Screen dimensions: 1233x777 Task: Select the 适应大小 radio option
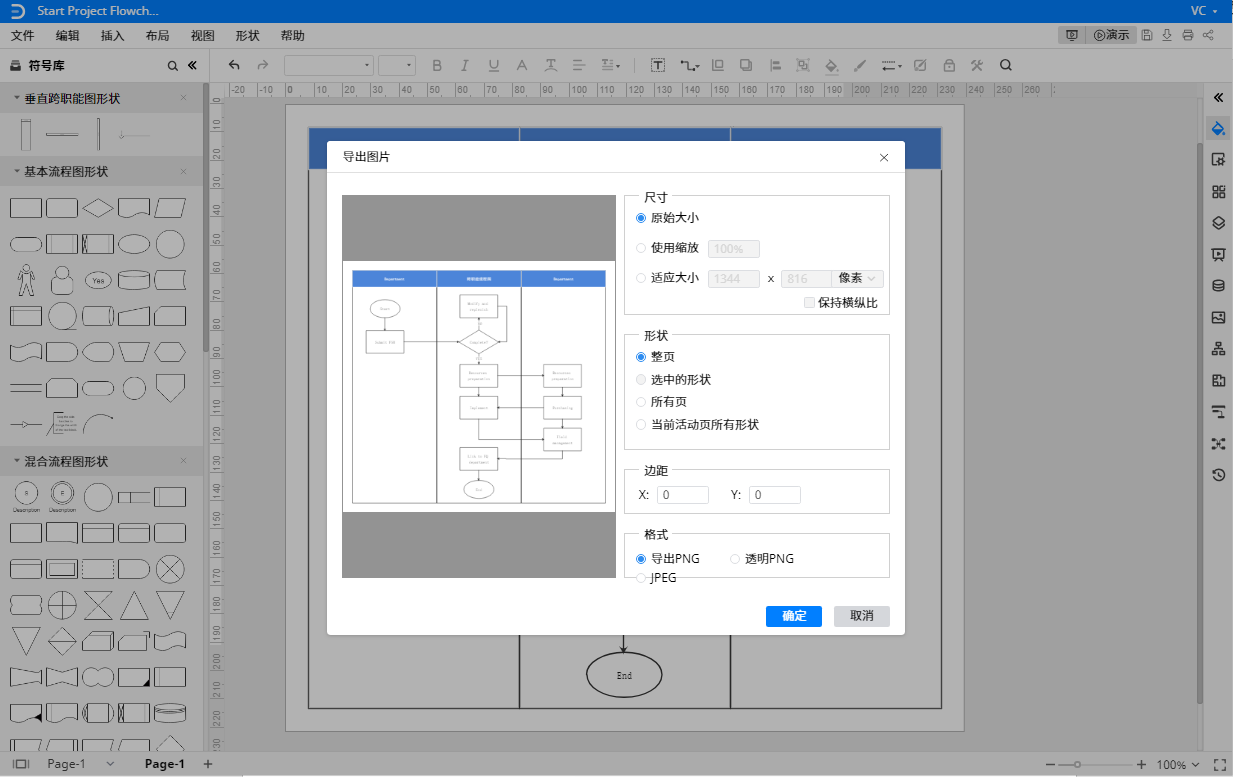point(641,278)
